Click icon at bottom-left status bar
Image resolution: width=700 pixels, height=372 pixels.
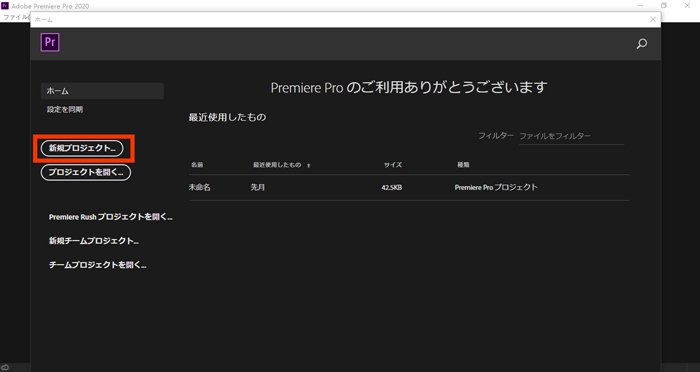click(5, 368)
